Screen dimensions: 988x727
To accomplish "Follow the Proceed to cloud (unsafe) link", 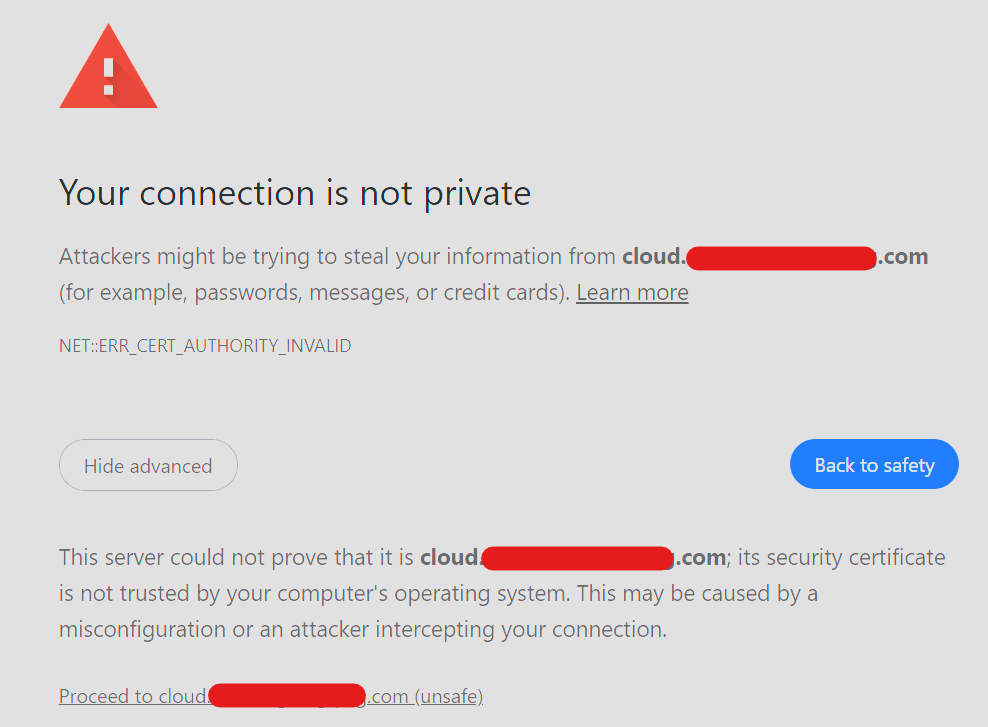I will 271,696.
